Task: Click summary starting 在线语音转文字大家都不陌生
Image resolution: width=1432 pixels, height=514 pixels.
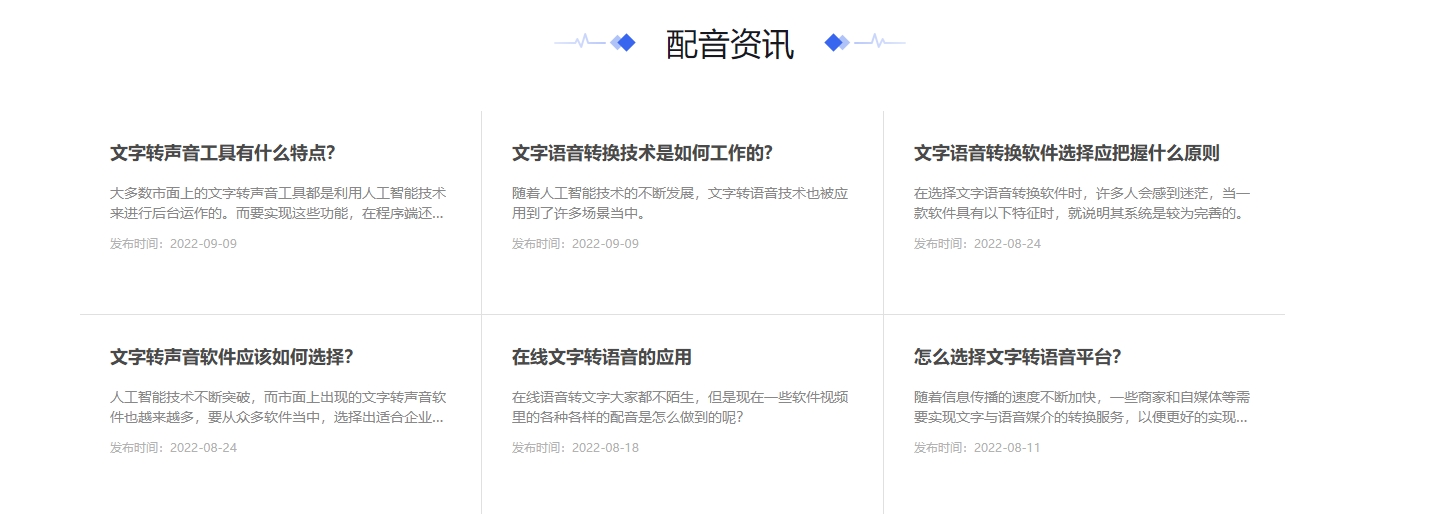Action: [679, 407]
